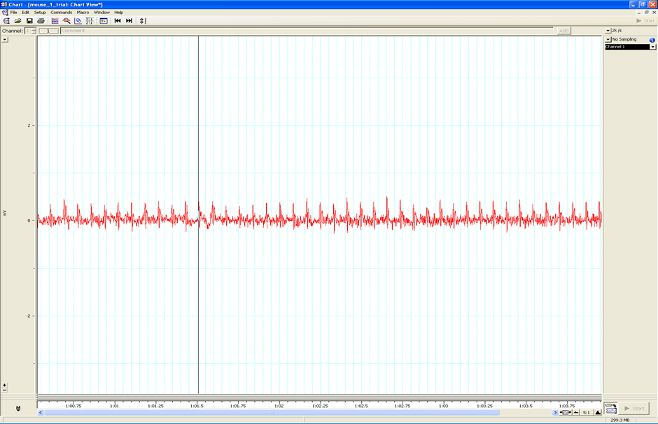Click the Print toolbar icon

coord(41,21)
